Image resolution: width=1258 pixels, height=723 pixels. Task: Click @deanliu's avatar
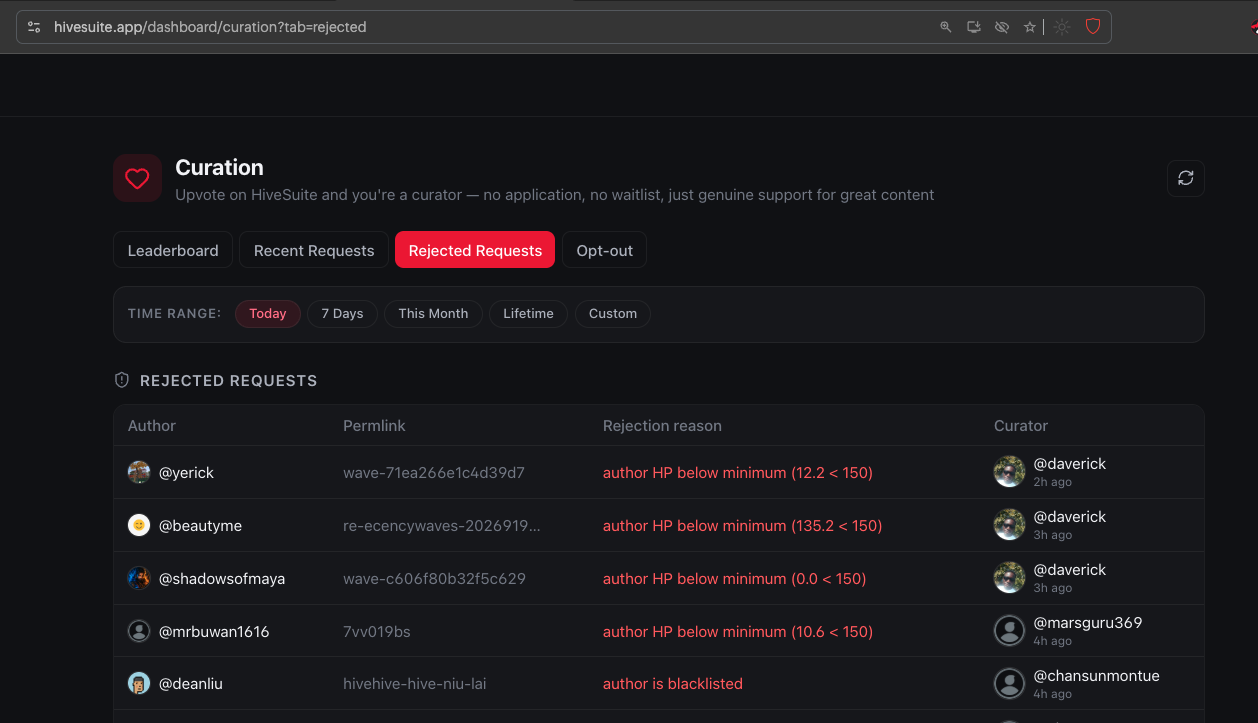139,684
